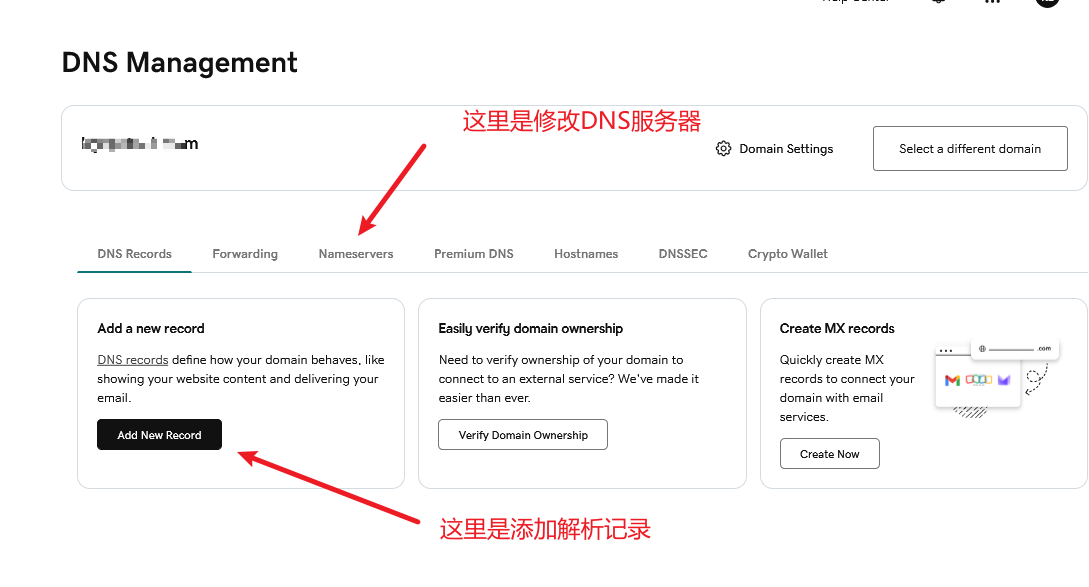Follow the underlined DNS records link
Viewport: 1089px width, 587px height.
point(132,360)
